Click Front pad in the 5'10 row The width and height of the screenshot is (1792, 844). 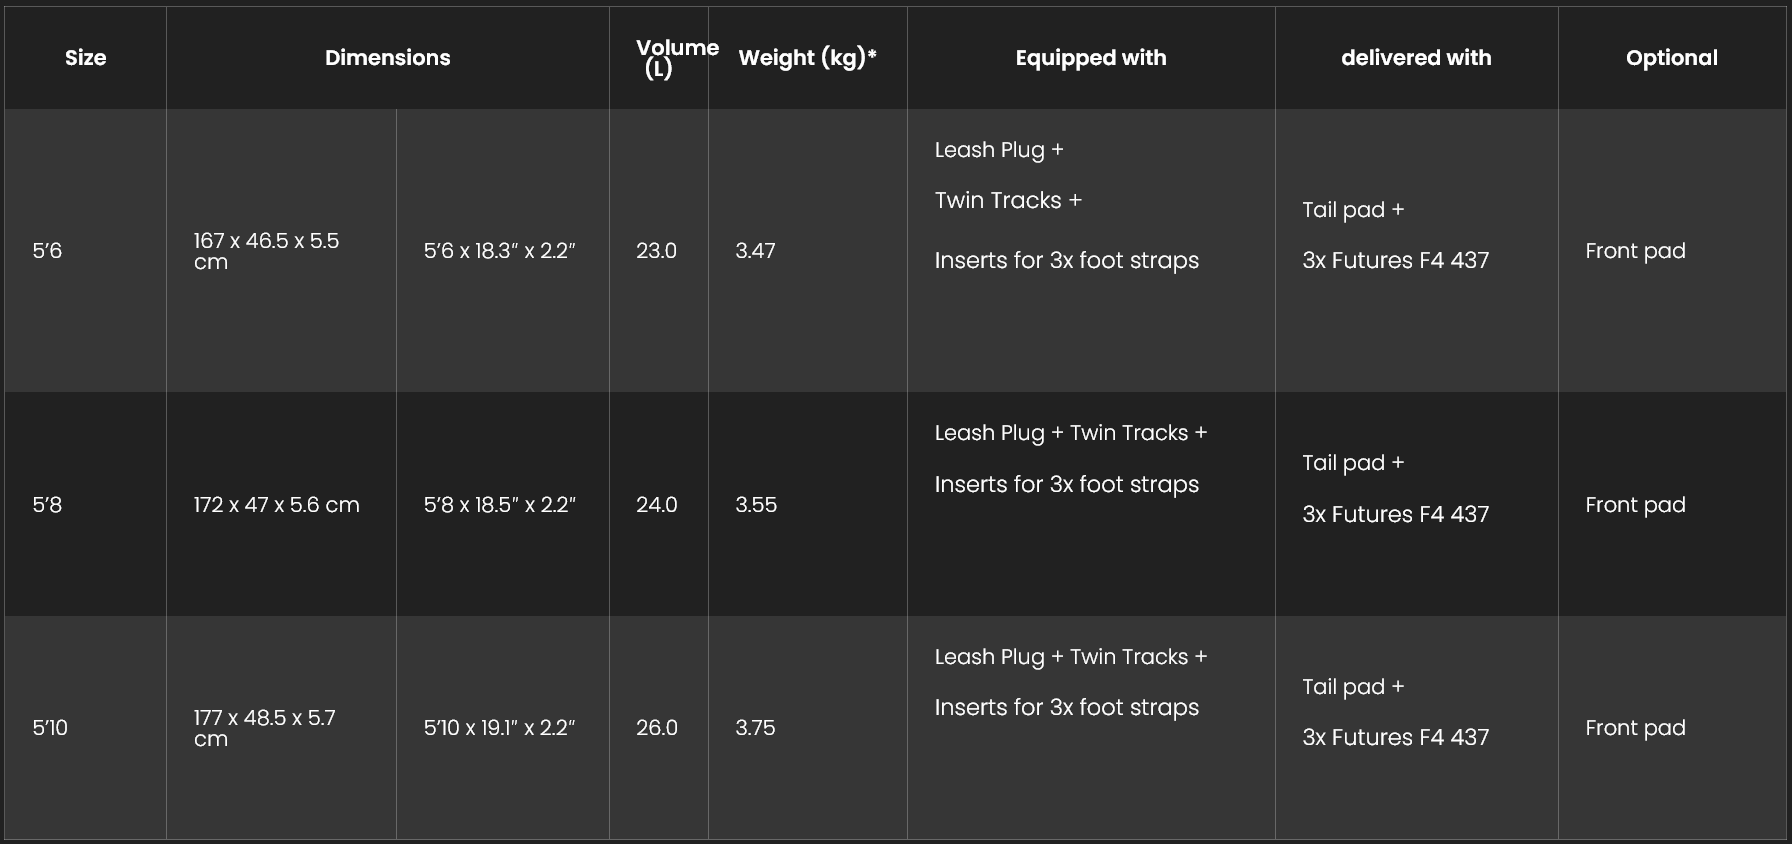point(1635,728)
